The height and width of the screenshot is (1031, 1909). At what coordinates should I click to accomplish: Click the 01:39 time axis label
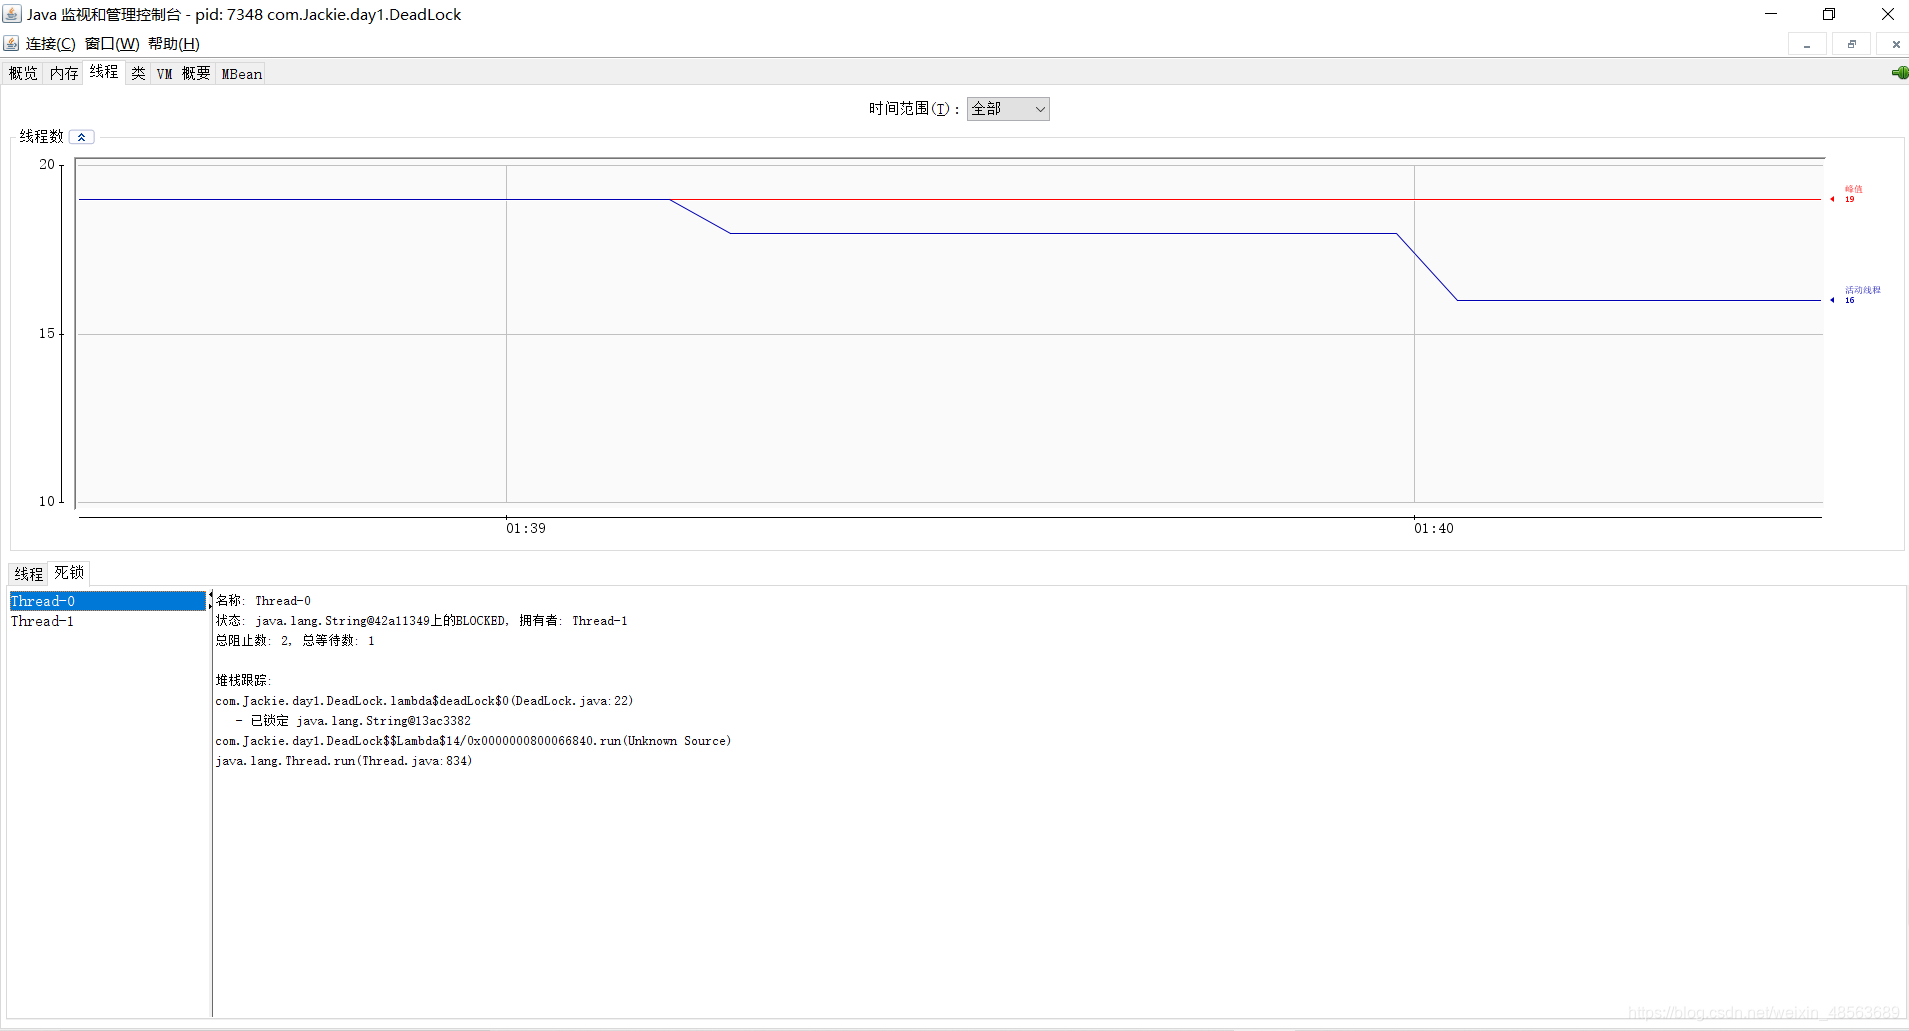pos(526,528)
